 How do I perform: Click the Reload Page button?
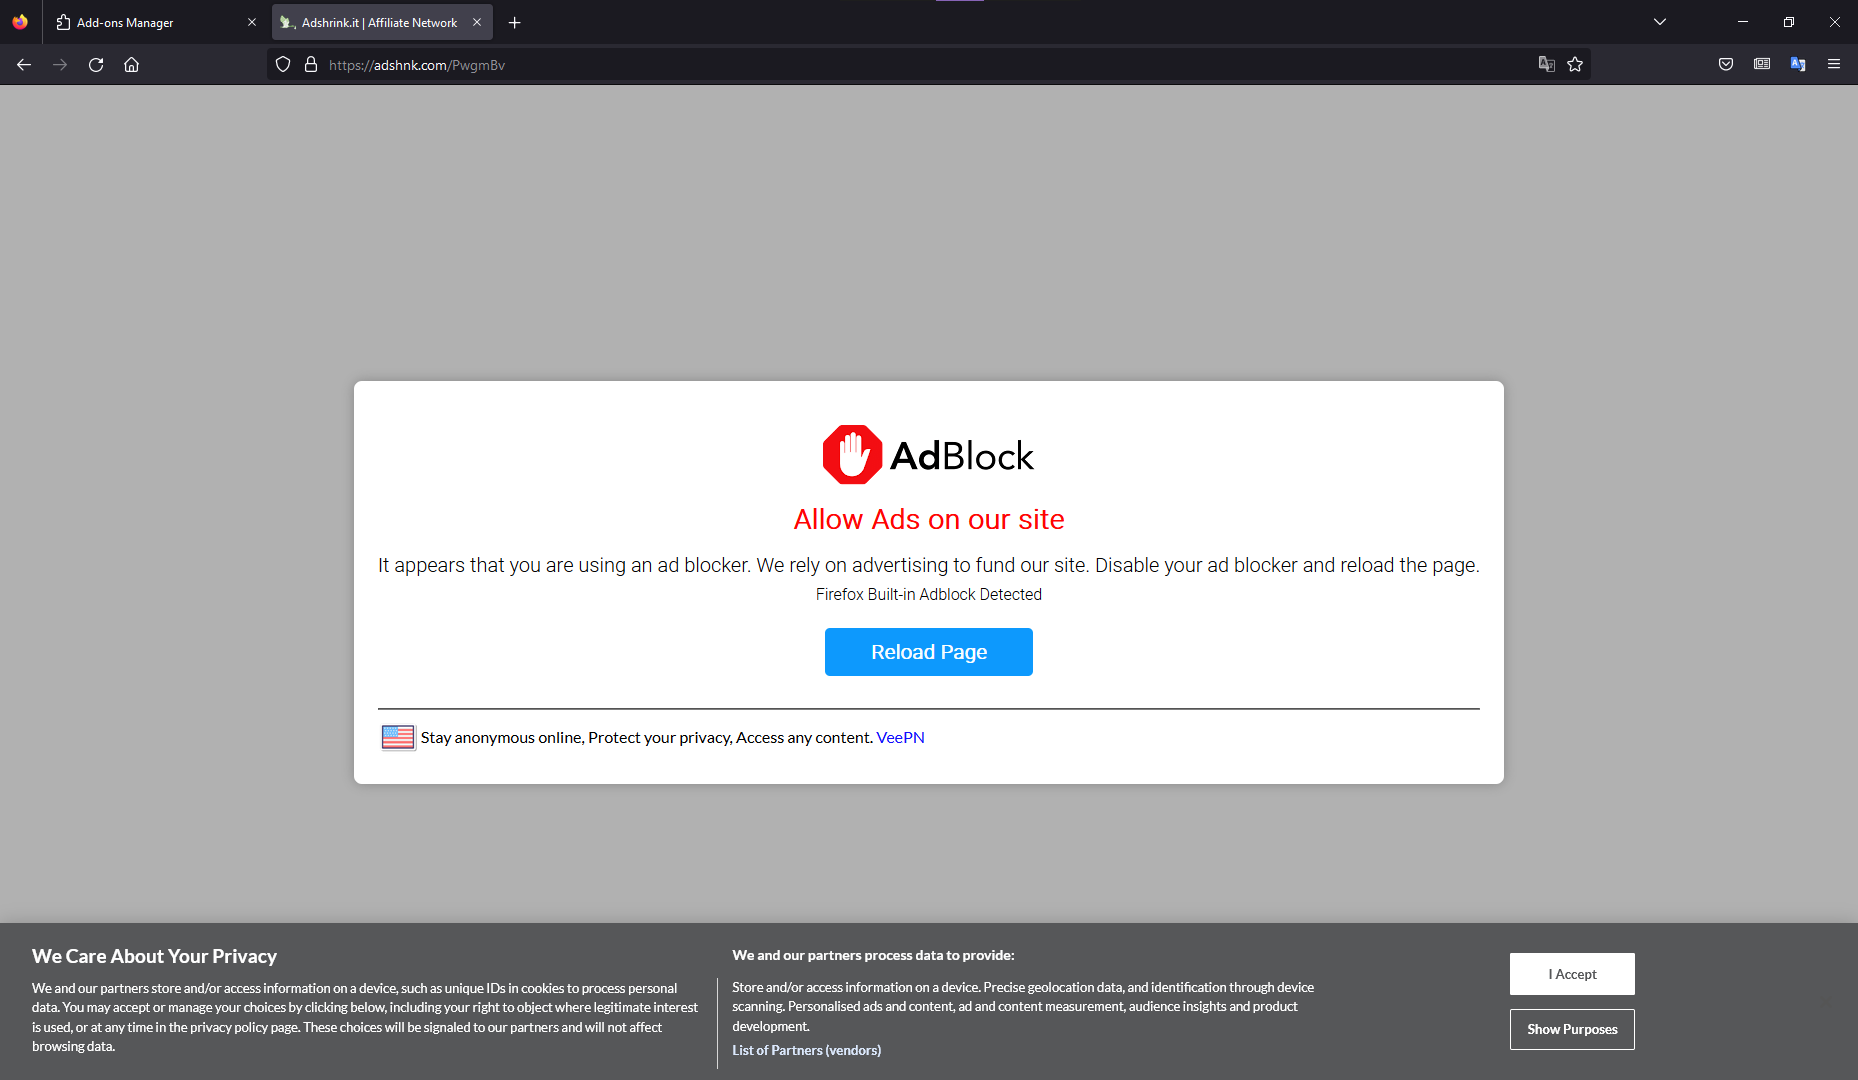click(928, 651)
